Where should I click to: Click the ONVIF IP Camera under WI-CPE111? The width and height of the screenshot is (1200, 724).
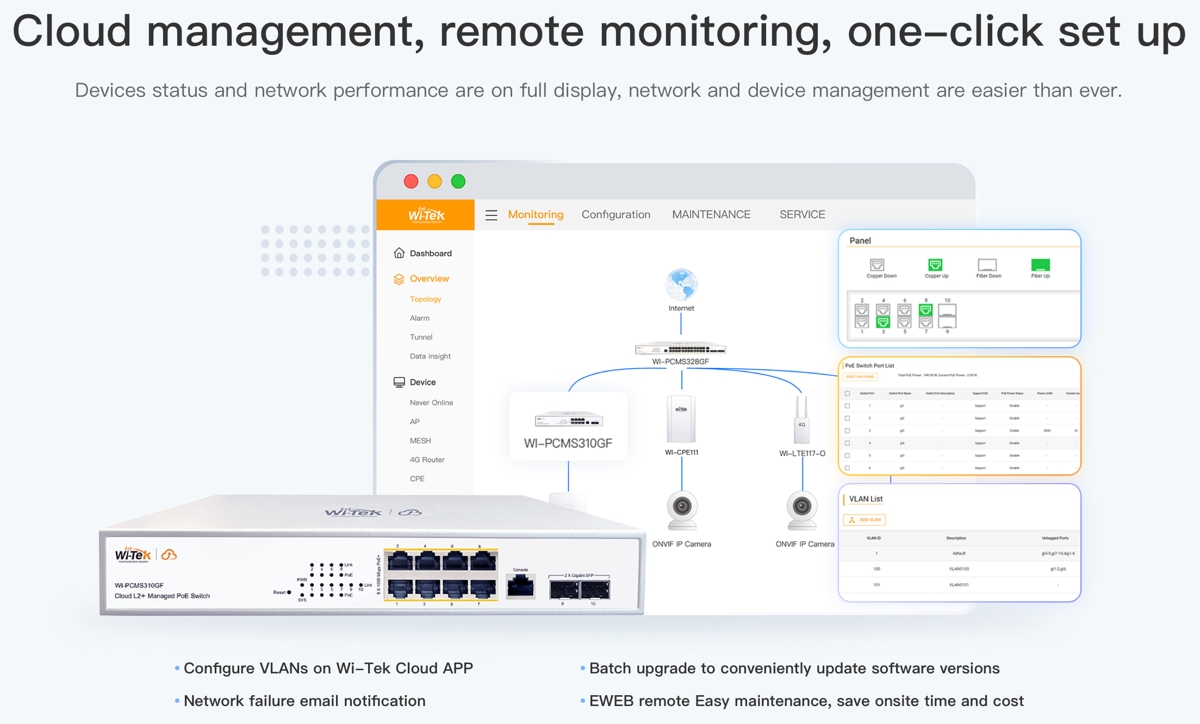(x=682, y=510)
